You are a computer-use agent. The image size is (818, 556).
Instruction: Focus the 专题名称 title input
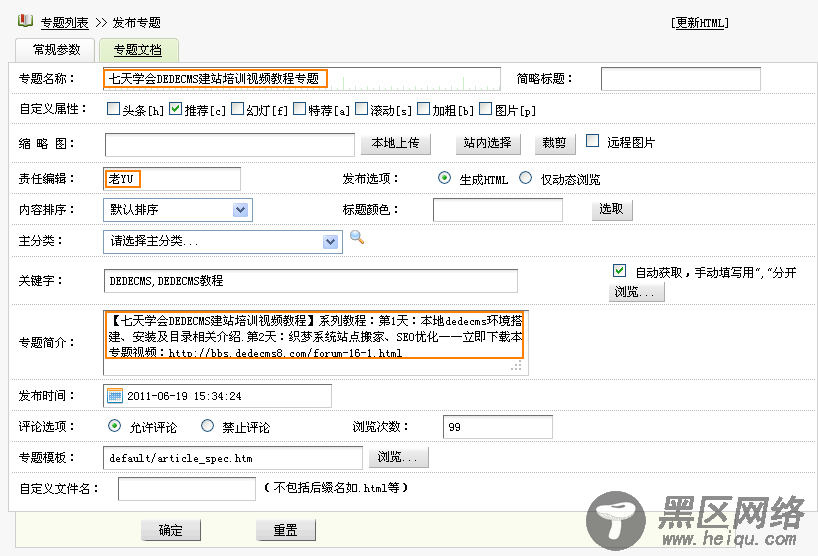click(x=302, y=79)
